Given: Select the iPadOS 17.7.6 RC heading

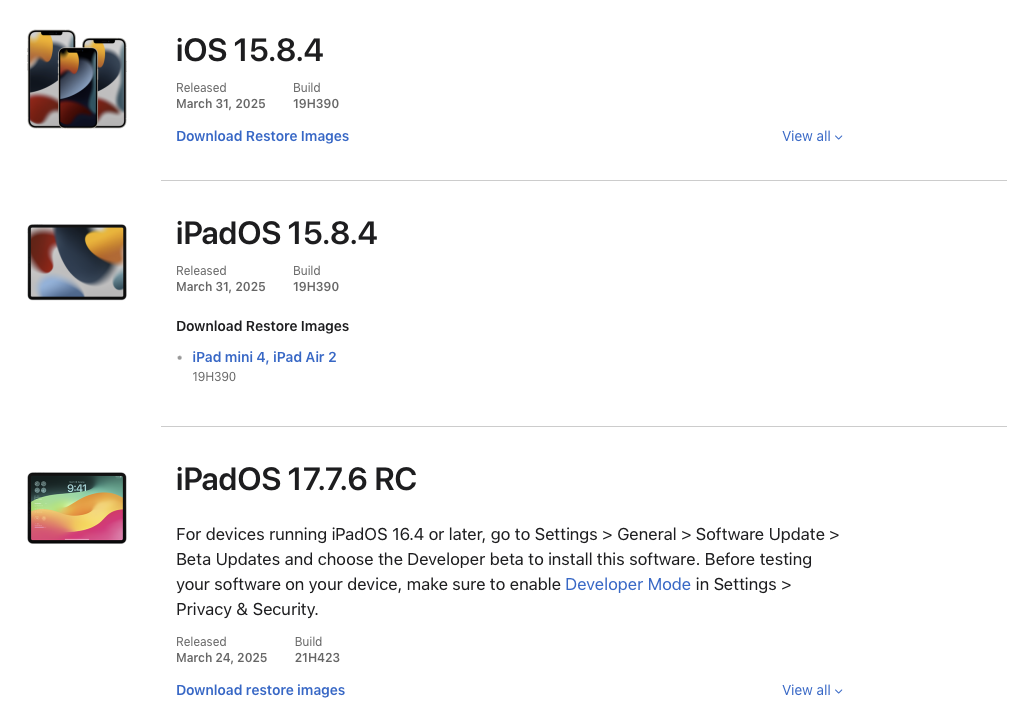Looking at the screenshot, I should (x=296, y=479).
